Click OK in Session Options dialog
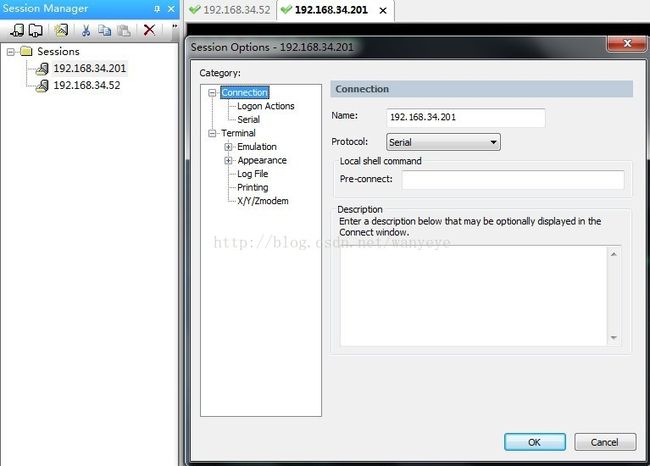The width and height of the screenshot is (650, 466). [535, 442]
